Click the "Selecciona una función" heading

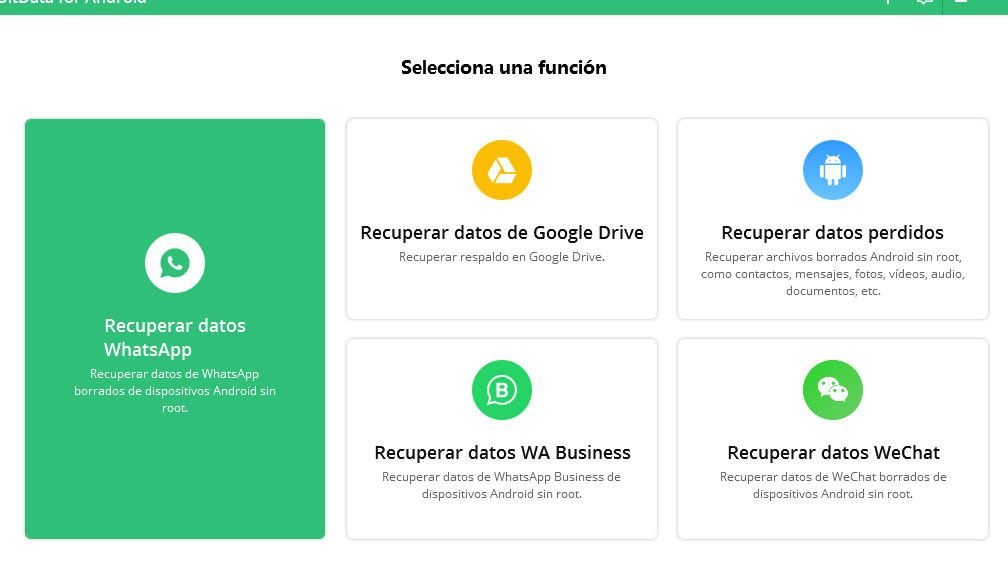coord(503,68)
